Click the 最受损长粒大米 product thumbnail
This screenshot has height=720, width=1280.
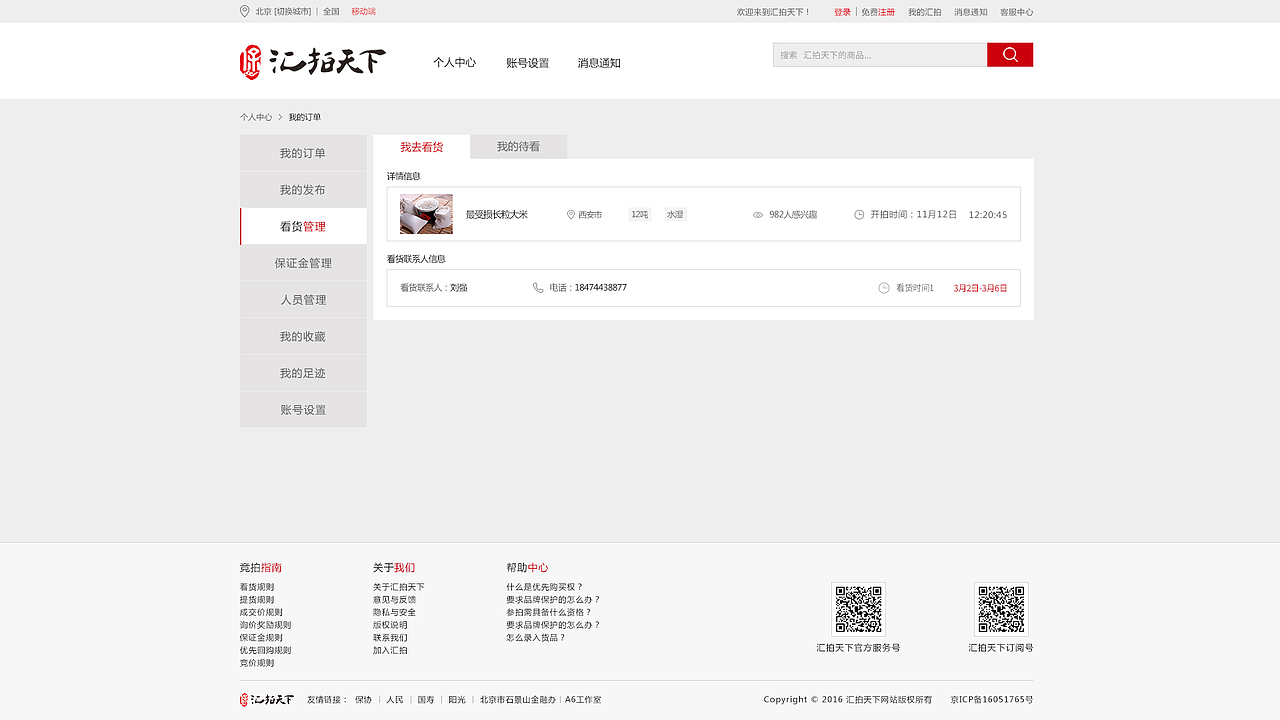point(426,214)
